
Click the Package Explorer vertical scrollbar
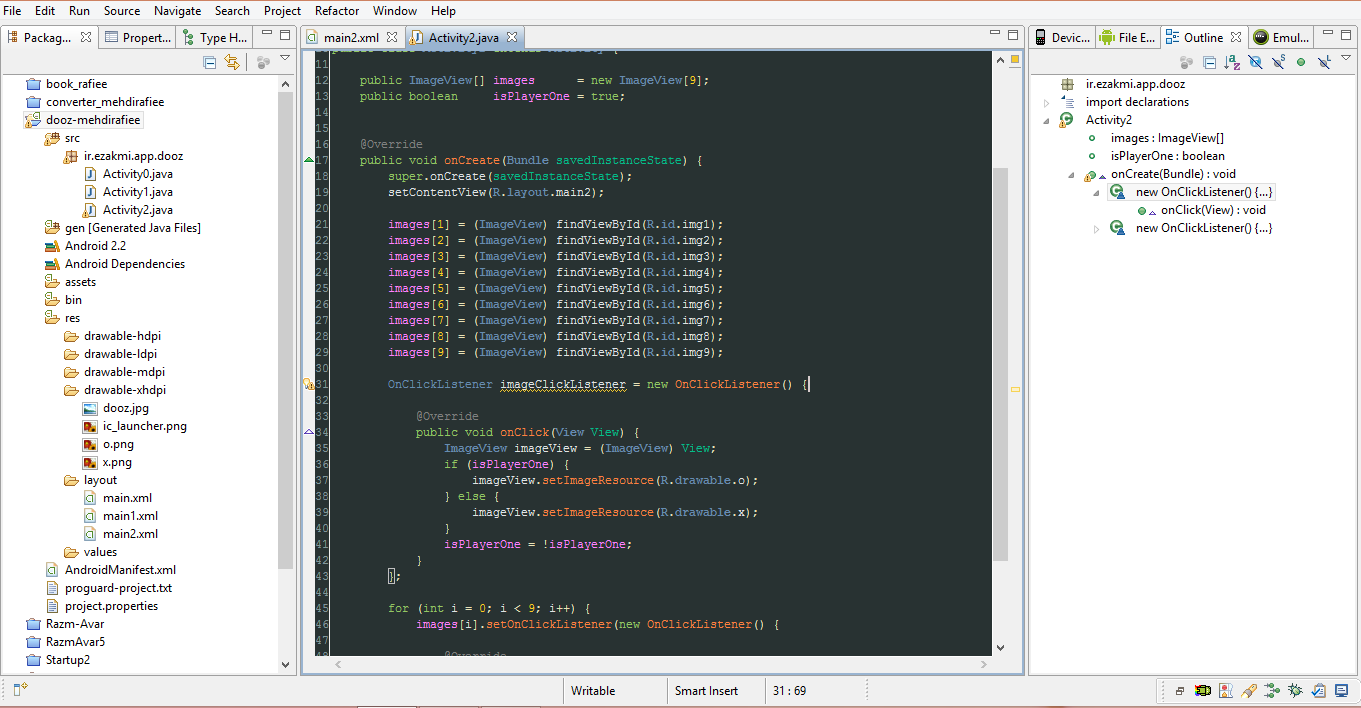286,330
